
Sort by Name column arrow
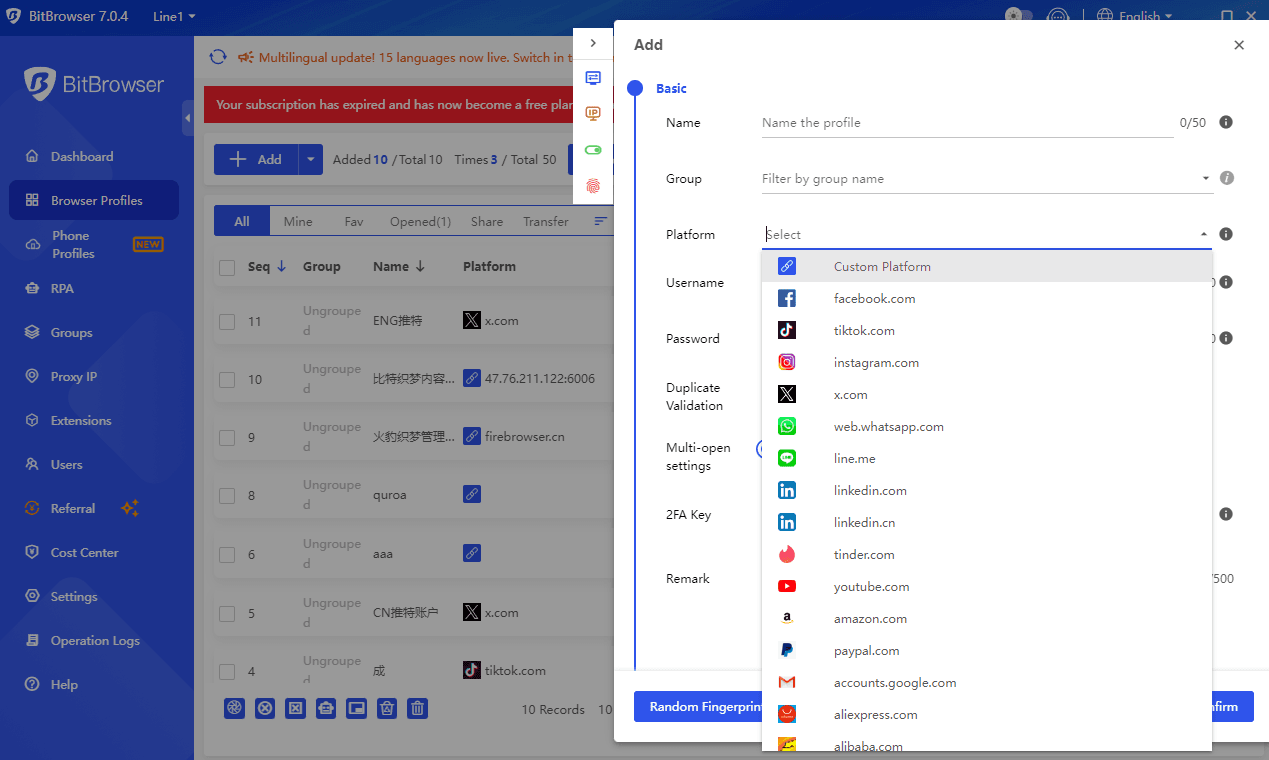420,266
